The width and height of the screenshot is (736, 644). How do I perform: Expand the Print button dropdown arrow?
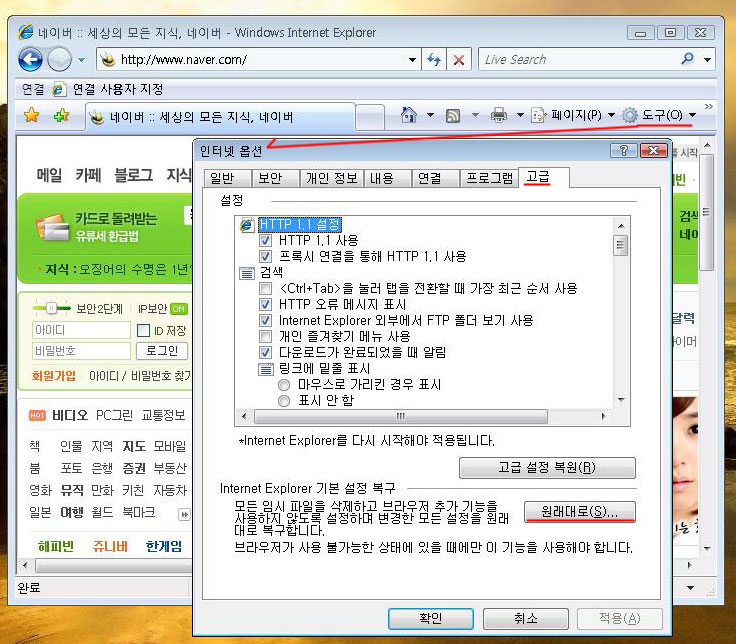tap(520, 115)
